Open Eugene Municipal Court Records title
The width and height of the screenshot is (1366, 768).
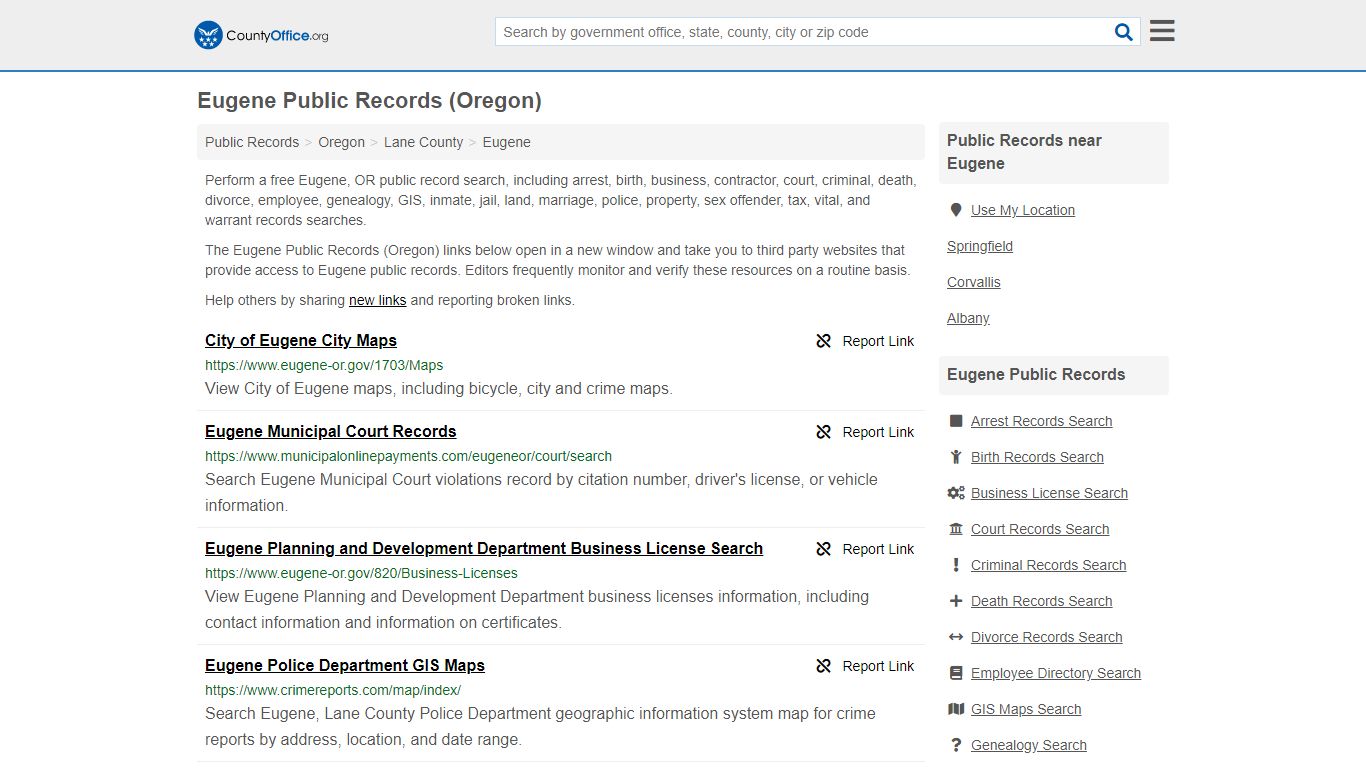click(x=331, y=431)
